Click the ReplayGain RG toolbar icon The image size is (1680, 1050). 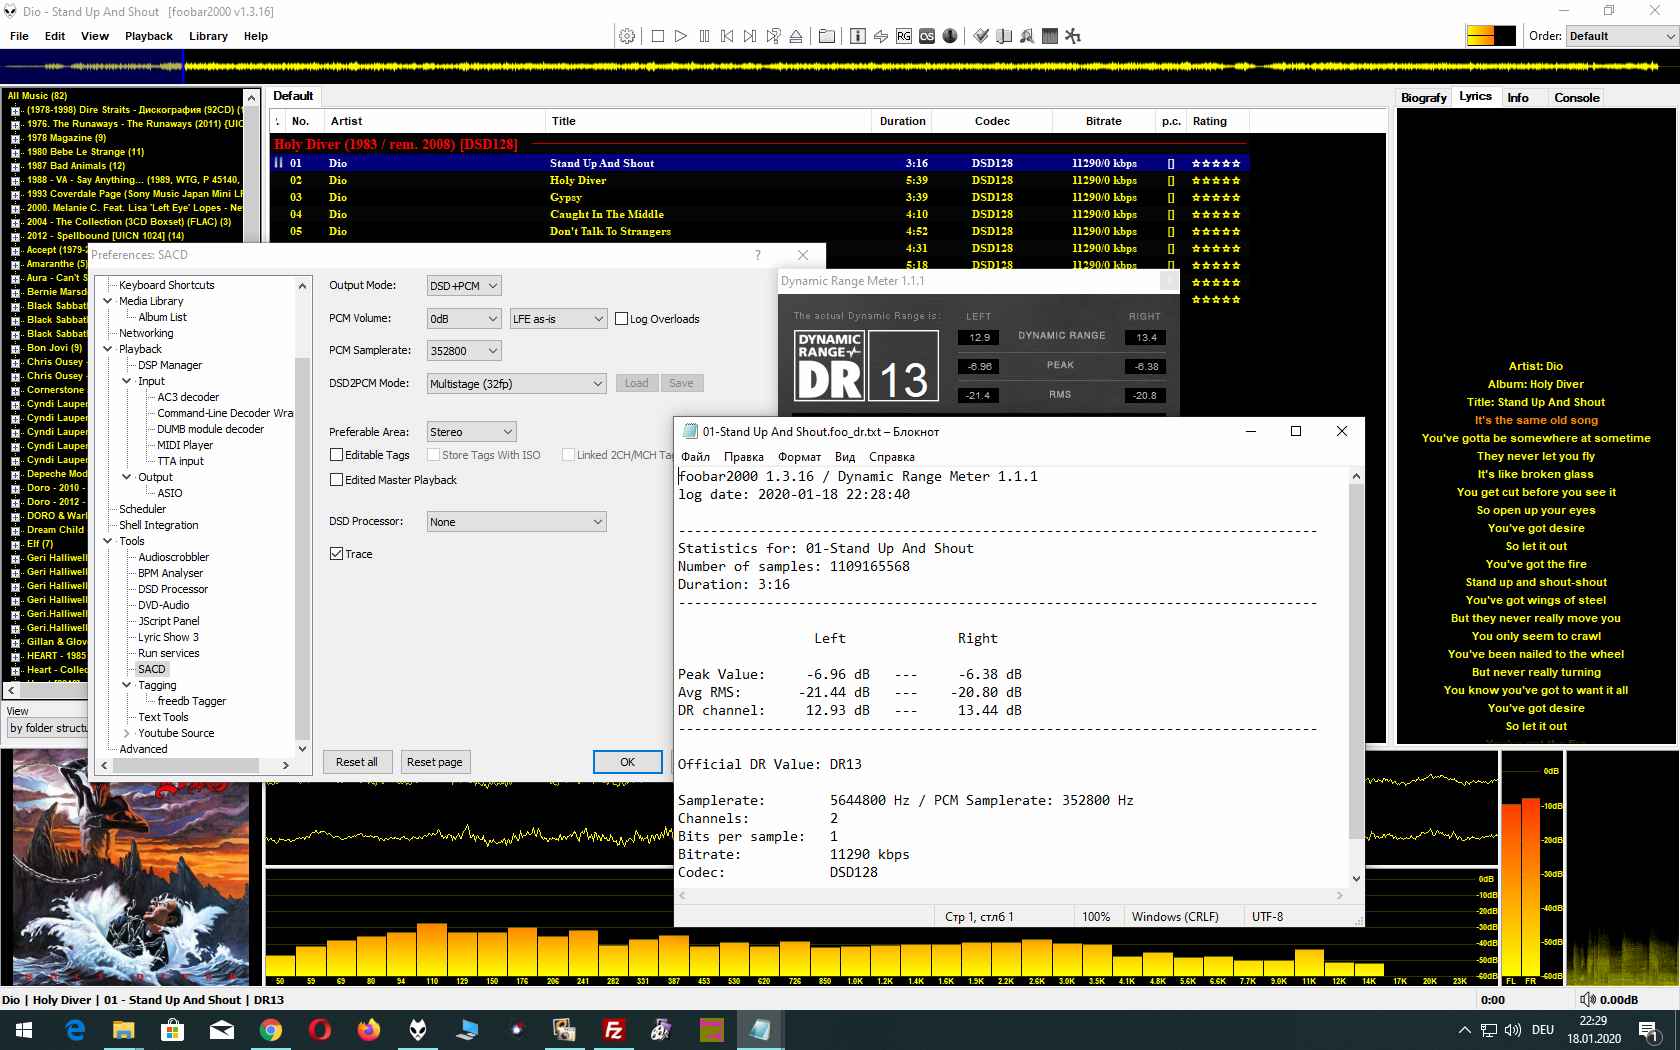pyautogui.click(x=903, y=36)
